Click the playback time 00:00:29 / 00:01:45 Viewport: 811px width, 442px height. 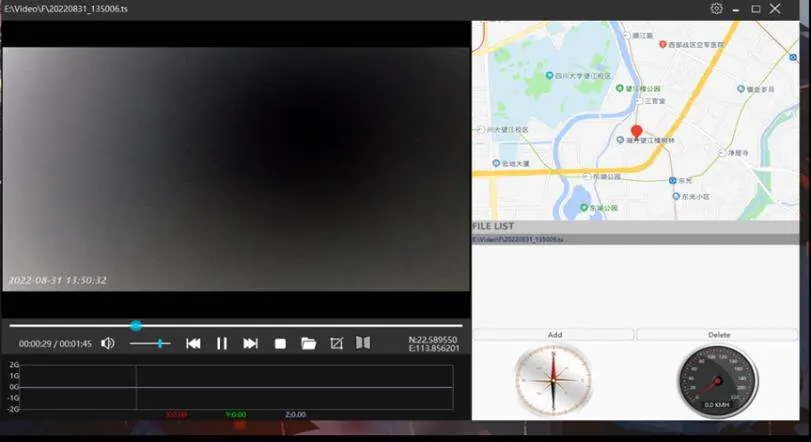click(55, 344)
